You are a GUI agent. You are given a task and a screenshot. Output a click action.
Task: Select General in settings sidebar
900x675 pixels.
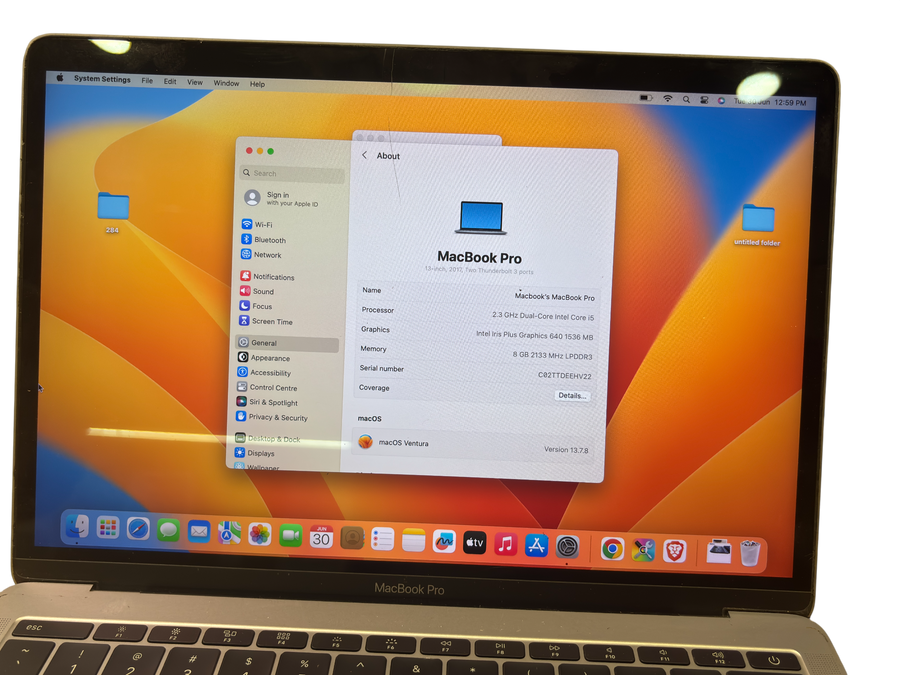tap(287, 343)
